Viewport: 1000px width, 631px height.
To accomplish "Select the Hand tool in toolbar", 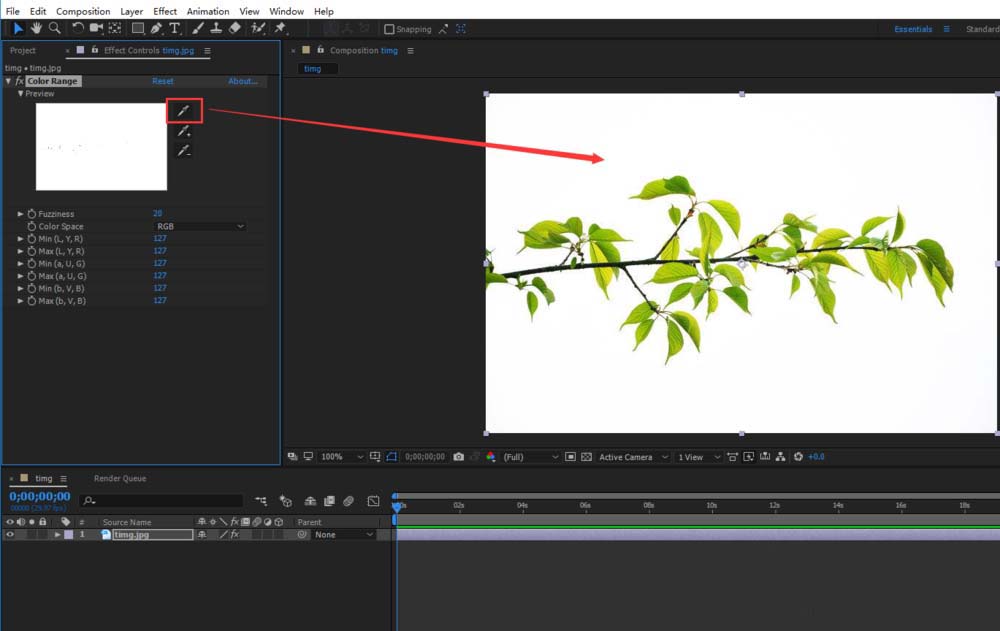I will (36, 29).
